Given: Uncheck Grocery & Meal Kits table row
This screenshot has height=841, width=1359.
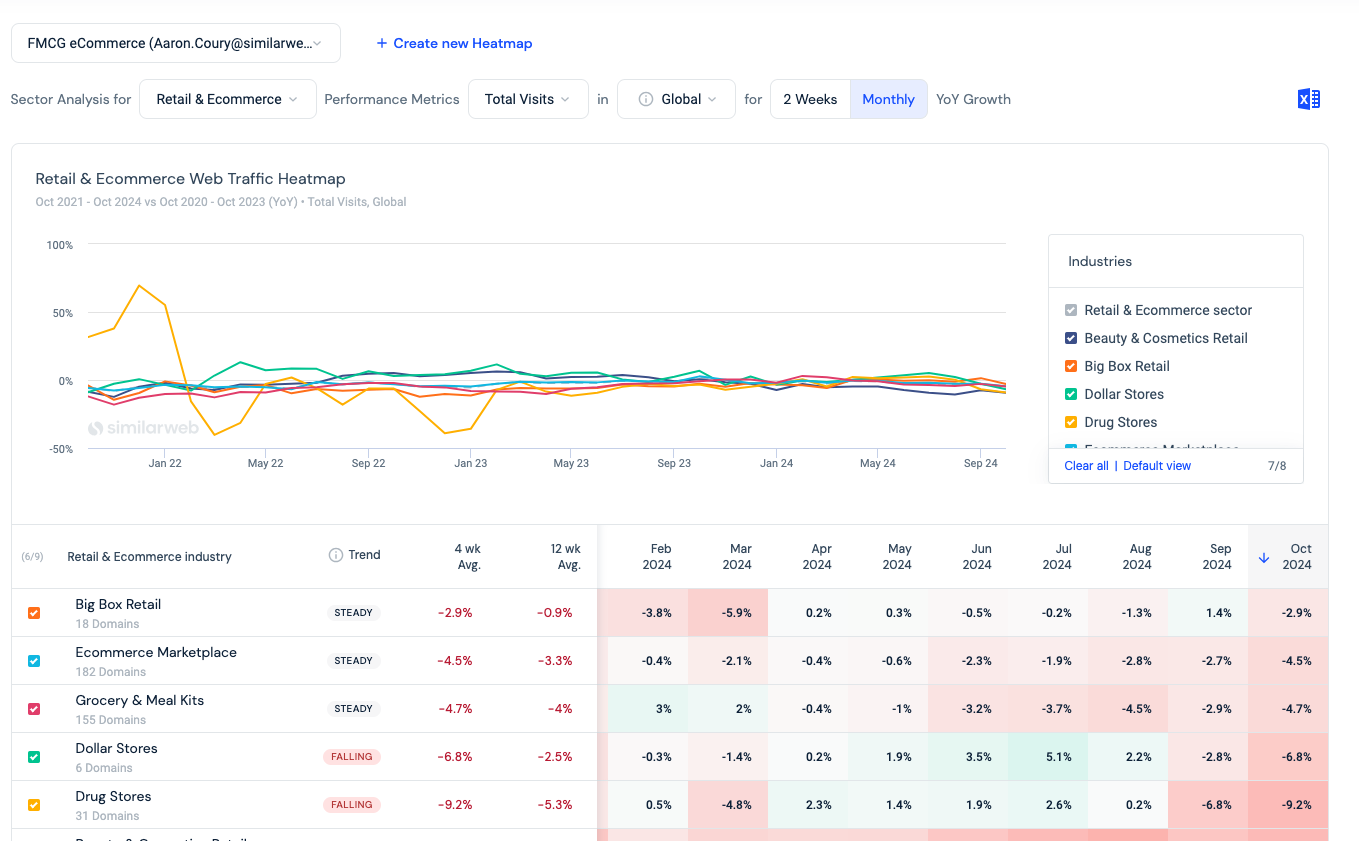Looking at the screenshot, I should click(x=34, y=709).
